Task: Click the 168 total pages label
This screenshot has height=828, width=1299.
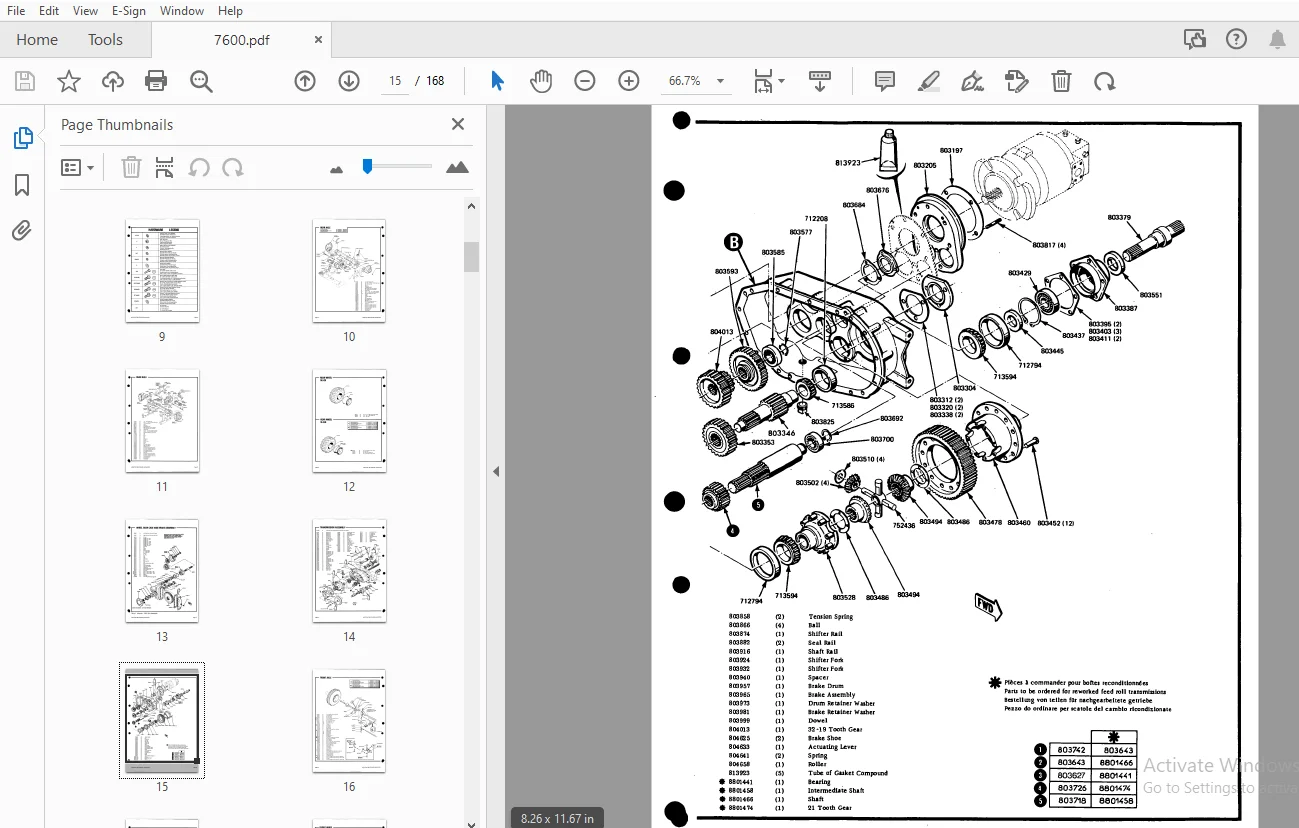Action: tap(435, 81)
